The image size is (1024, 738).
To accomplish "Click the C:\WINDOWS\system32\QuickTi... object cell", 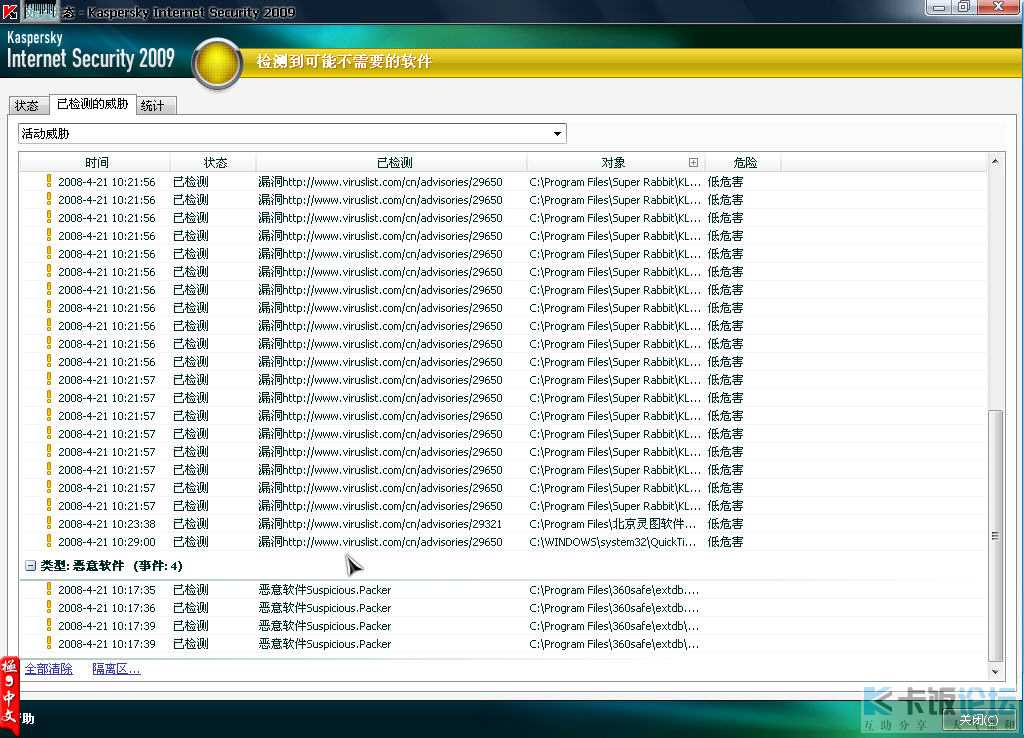I will coord(613,542).
